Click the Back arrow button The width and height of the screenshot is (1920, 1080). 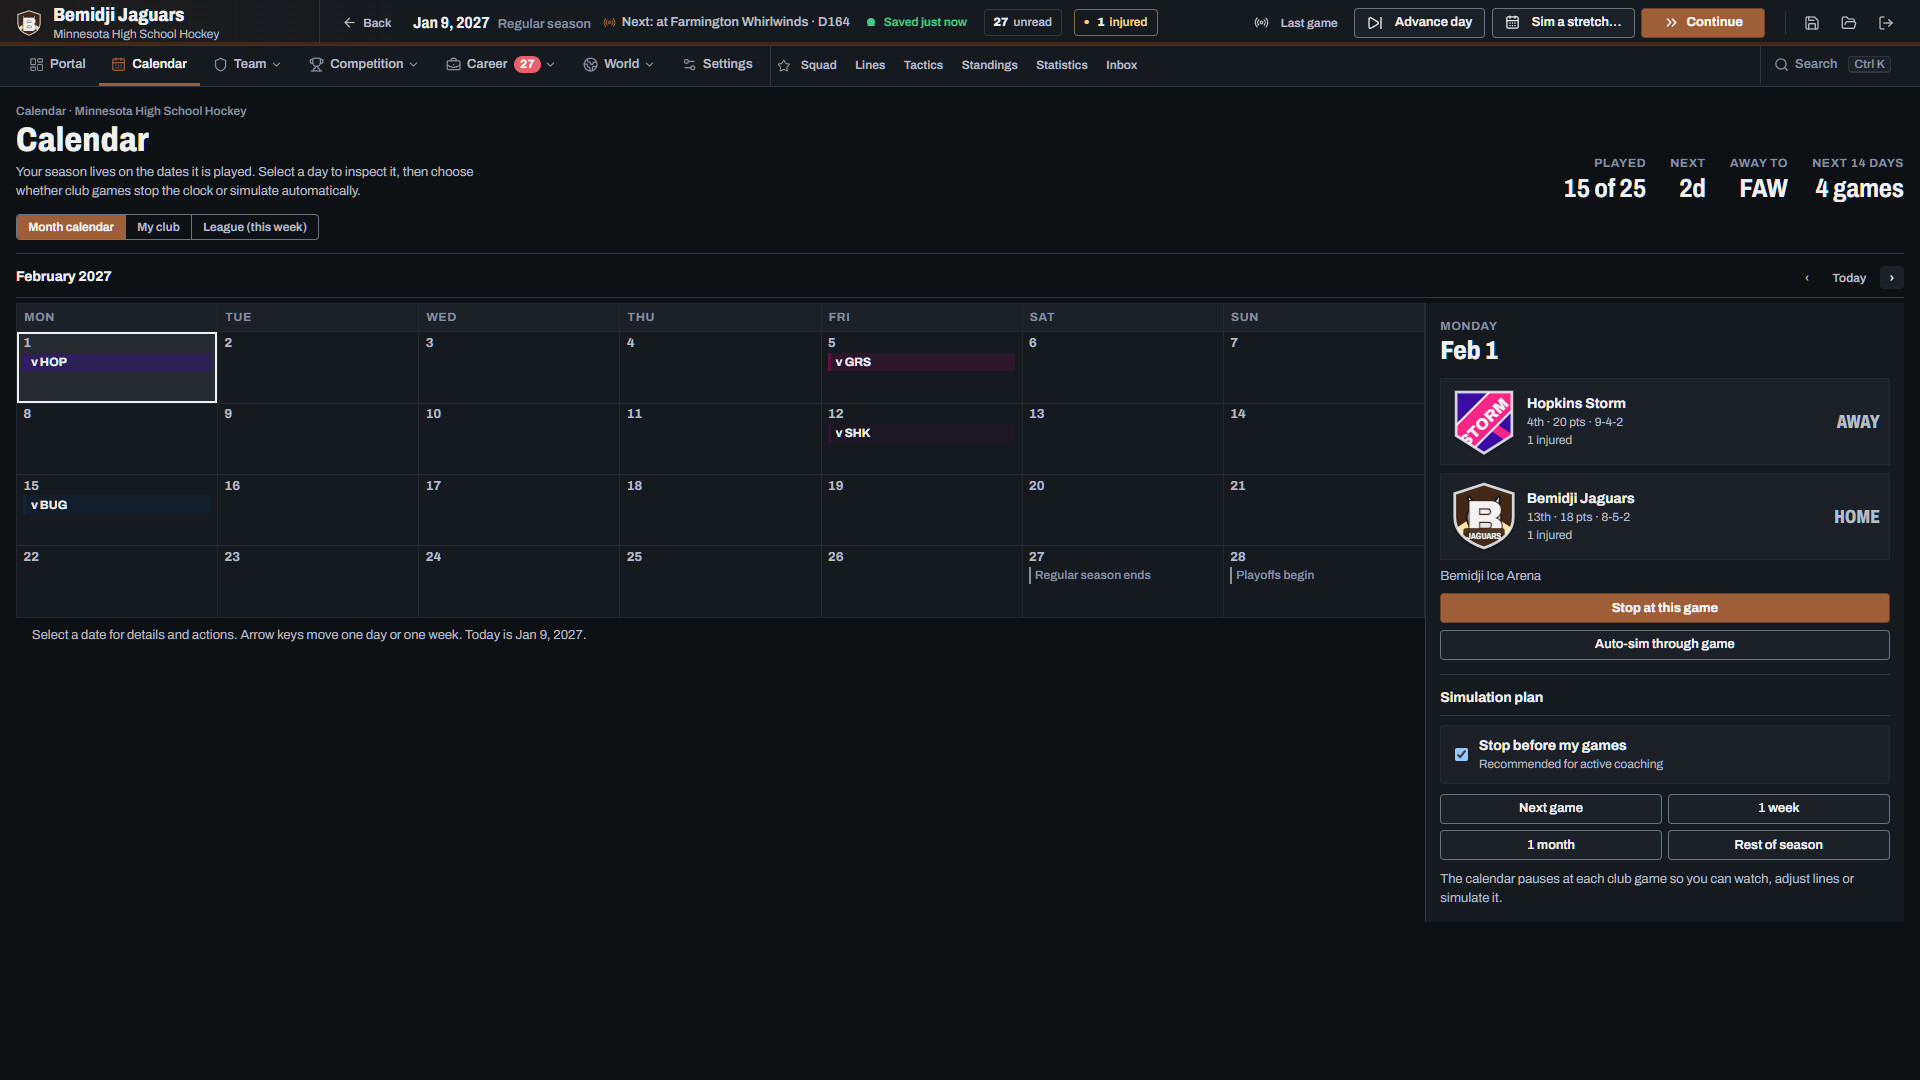pos(367,23)
